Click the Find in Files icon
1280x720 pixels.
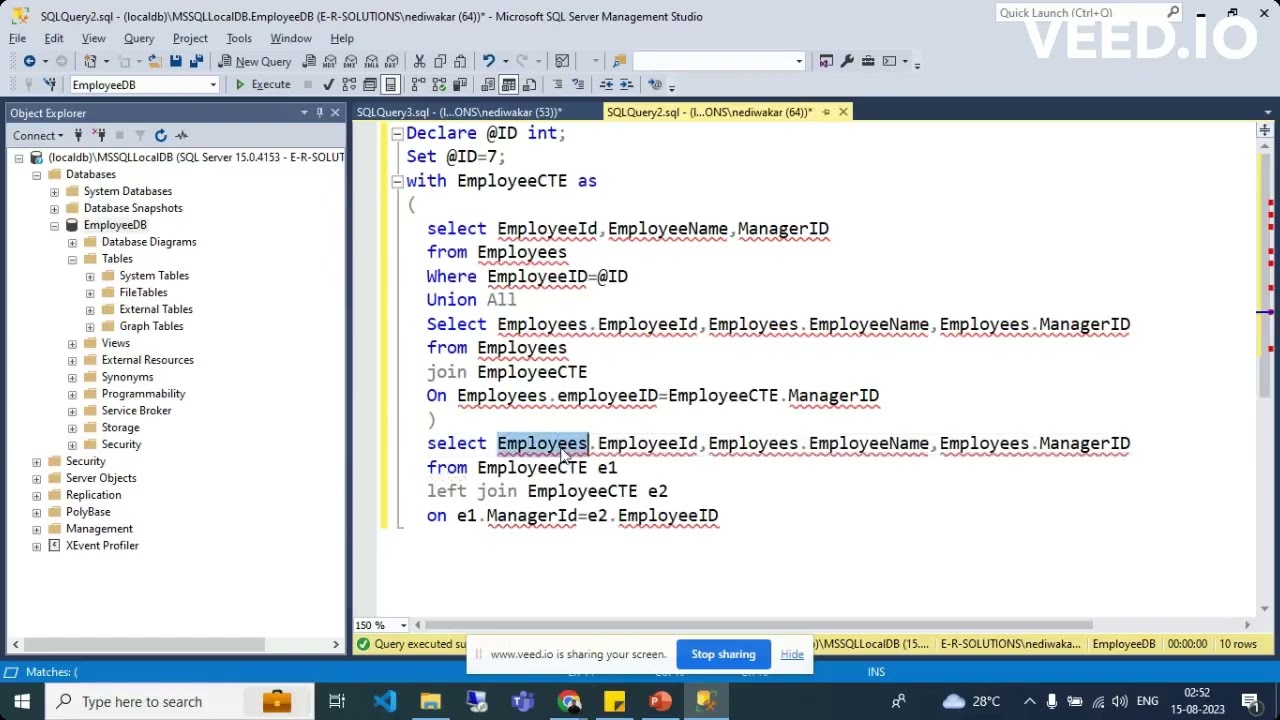tap(619, 61)
